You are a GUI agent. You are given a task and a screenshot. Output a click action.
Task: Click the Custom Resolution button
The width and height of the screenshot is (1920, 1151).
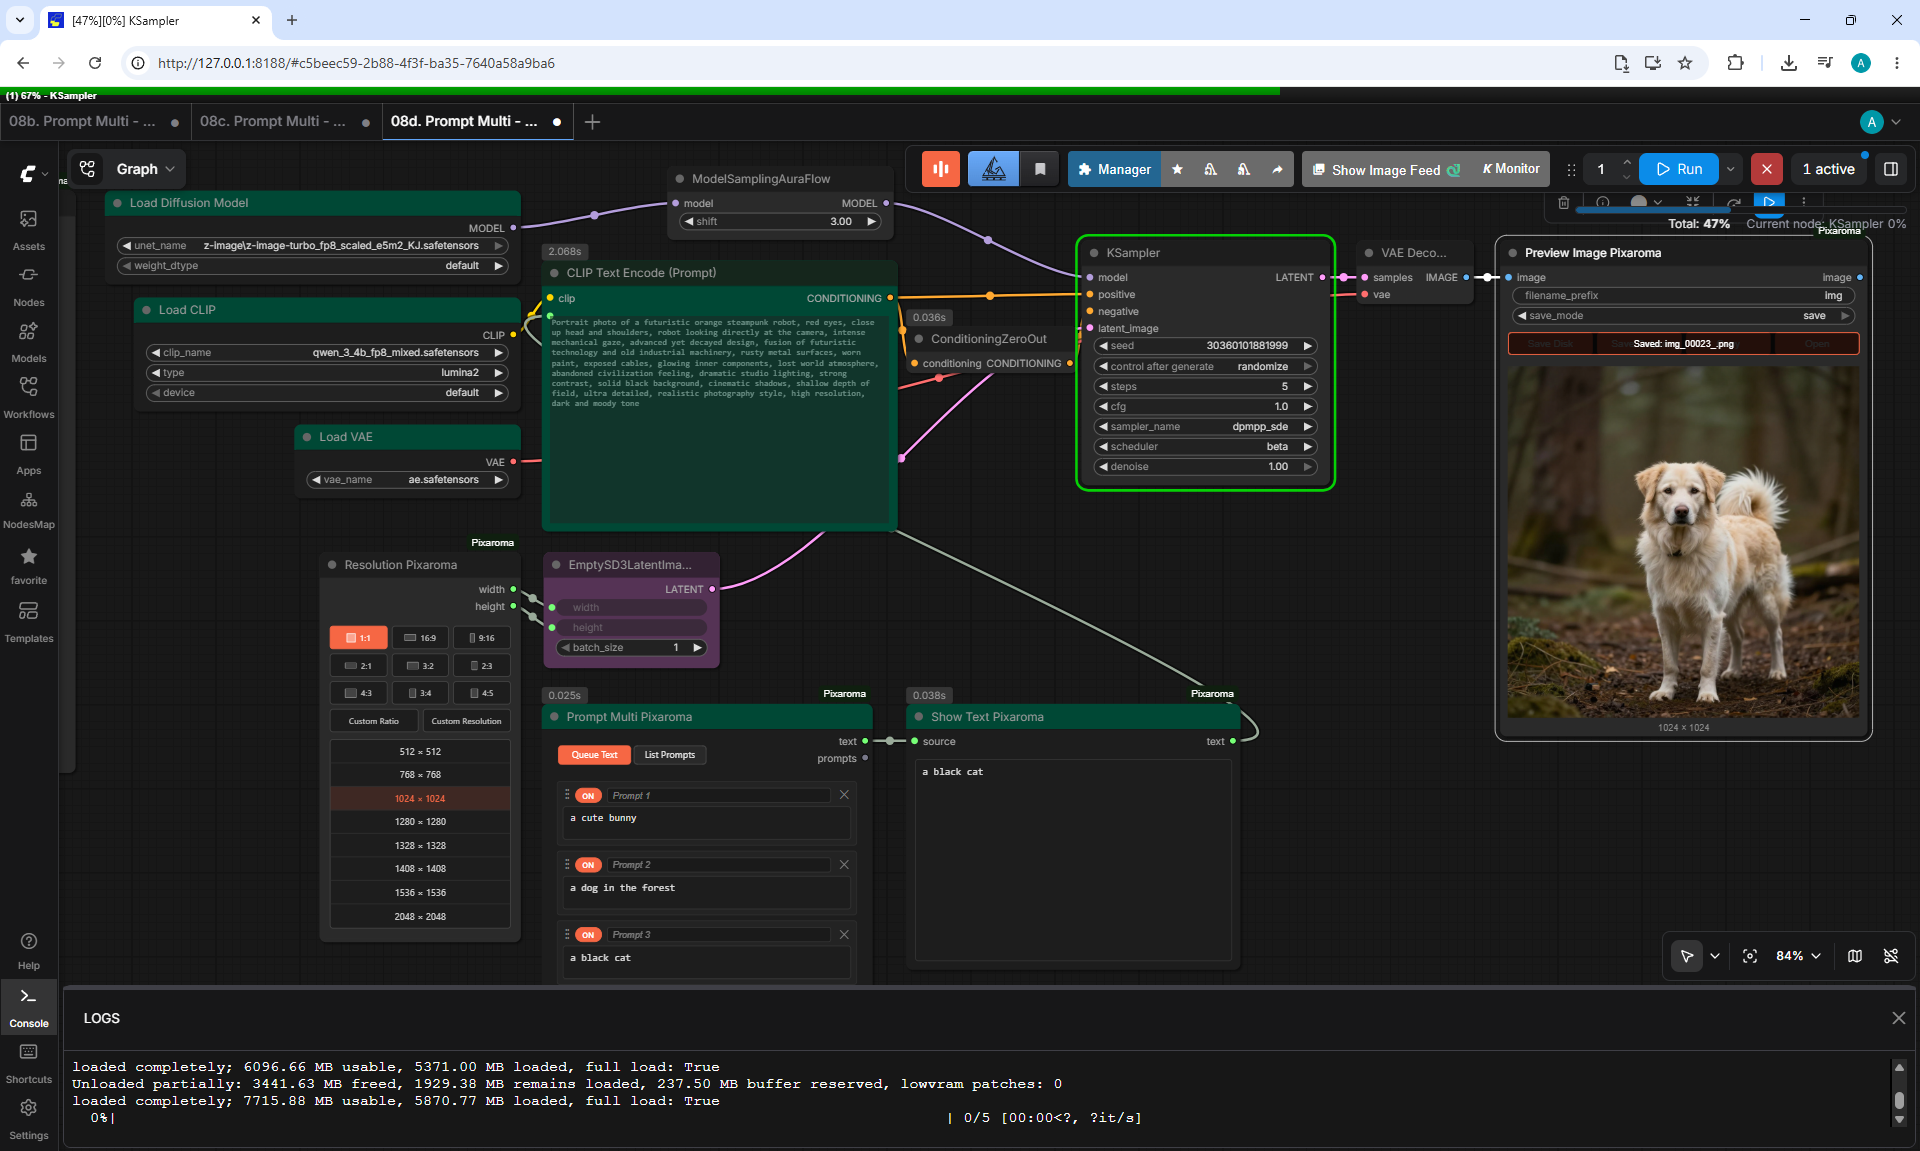point(467,721)
